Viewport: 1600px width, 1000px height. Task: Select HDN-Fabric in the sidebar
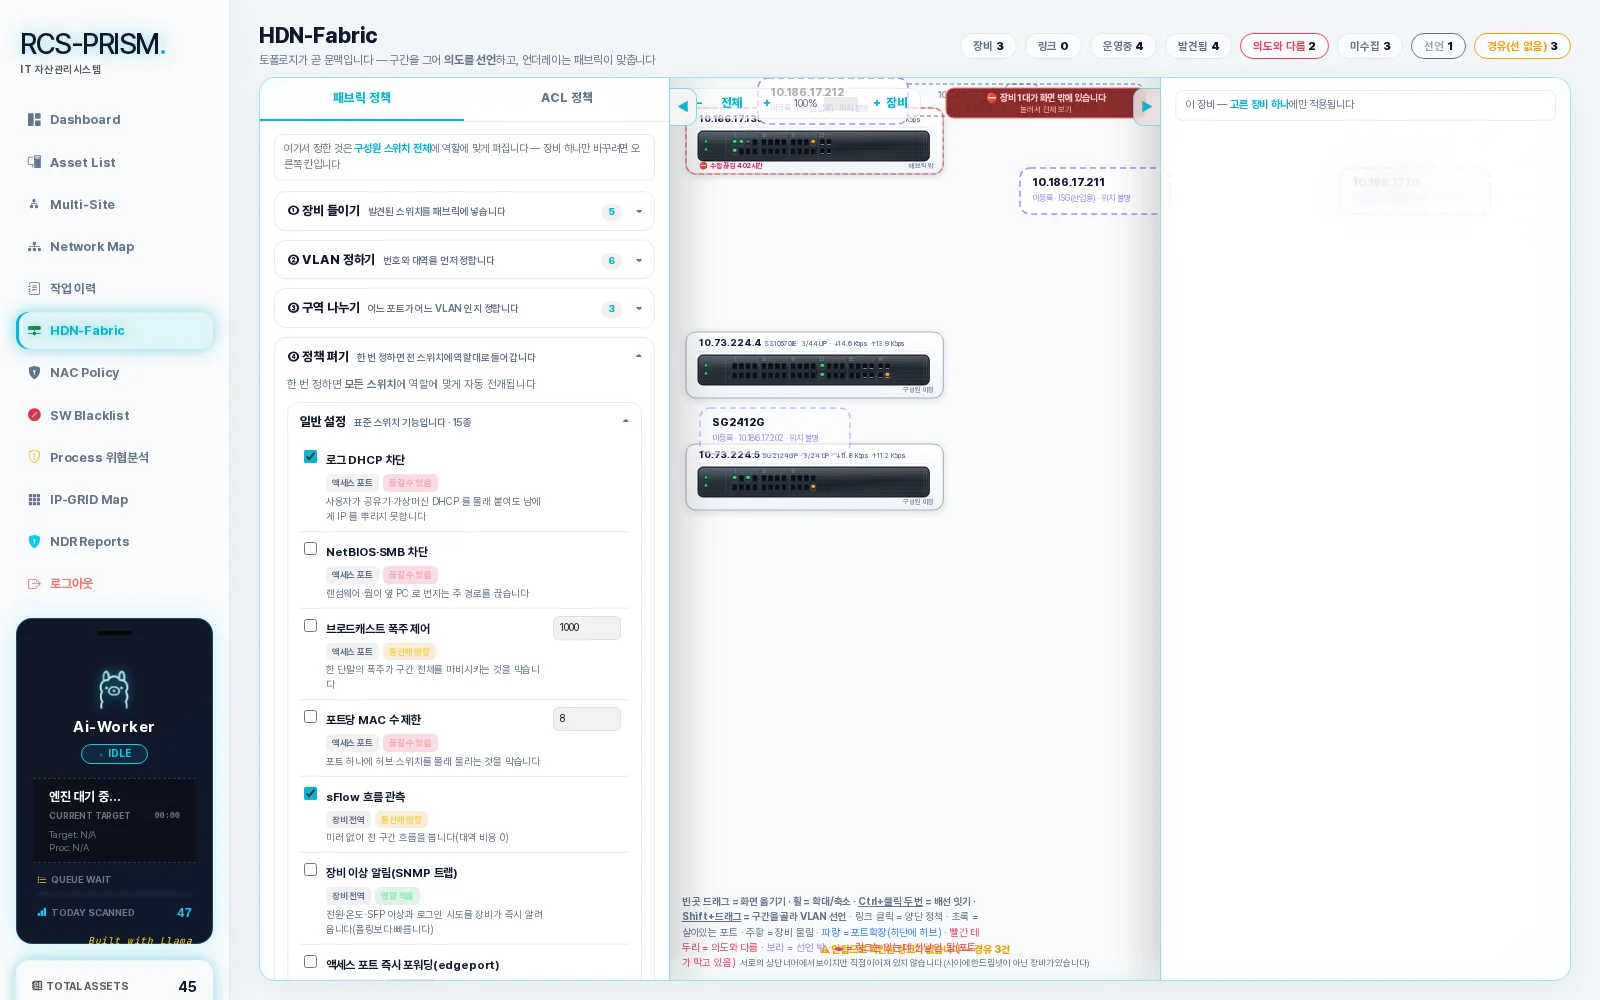[115, 330]
